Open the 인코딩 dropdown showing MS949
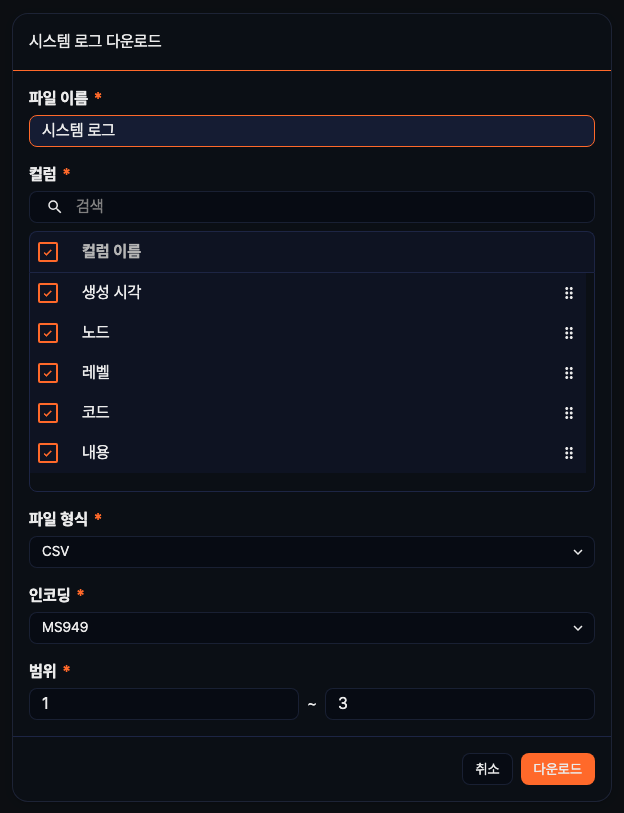This screenshot has width=624, height=813. (x=311, y=628)
